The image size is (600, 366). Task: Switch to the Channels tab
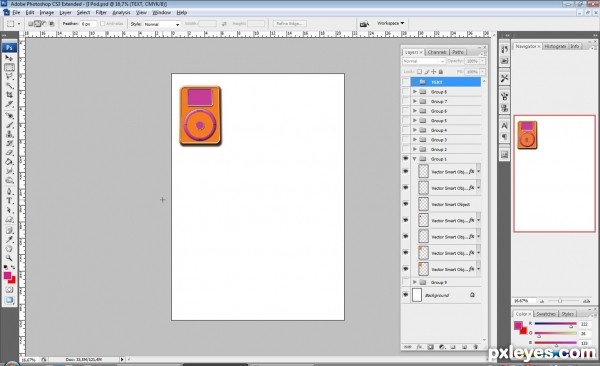tap(437, 52)
